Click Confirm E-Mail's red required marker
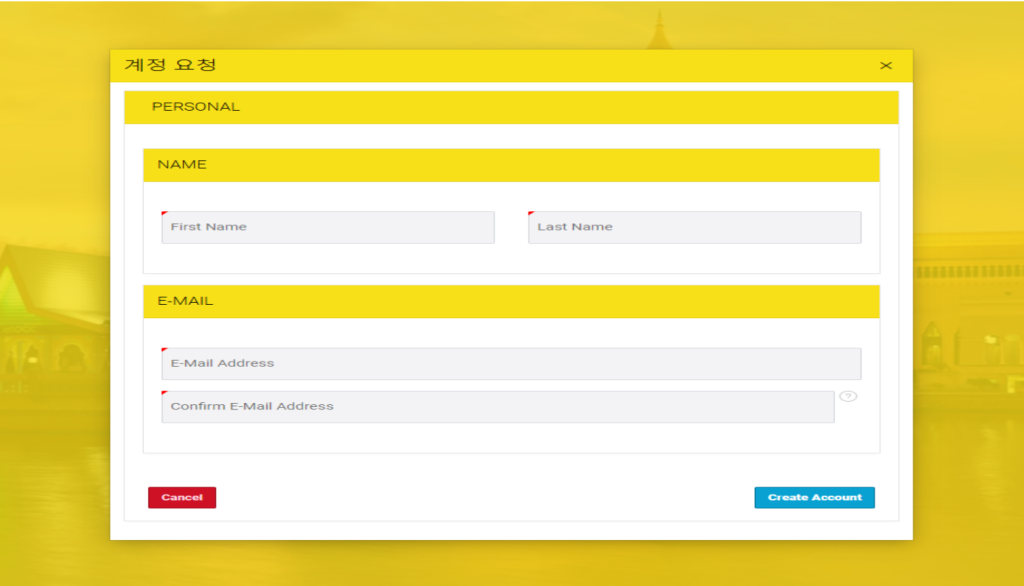 coord(164,393)
